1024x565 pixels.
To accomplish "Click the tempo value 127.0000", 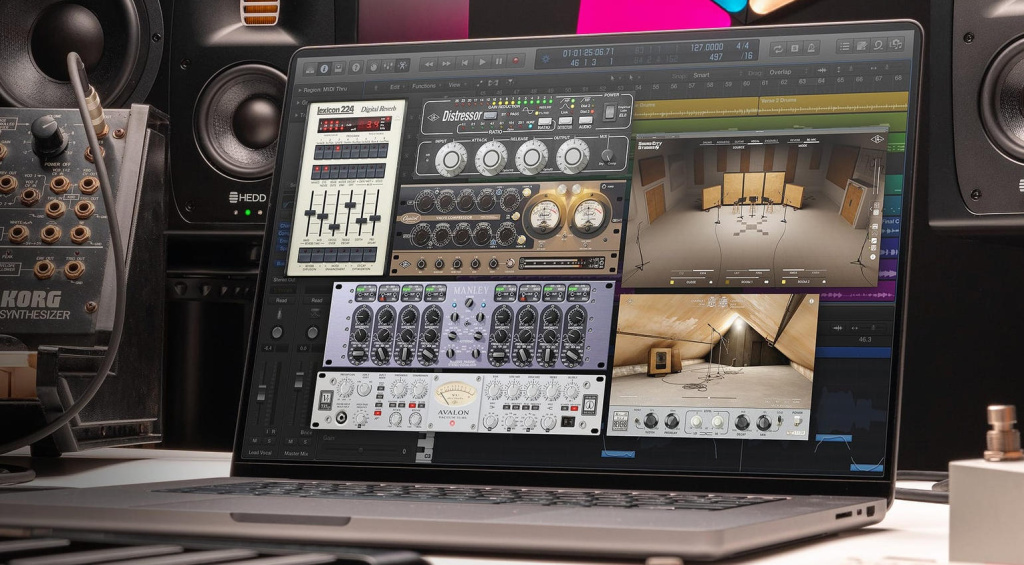I will point(706,47).
